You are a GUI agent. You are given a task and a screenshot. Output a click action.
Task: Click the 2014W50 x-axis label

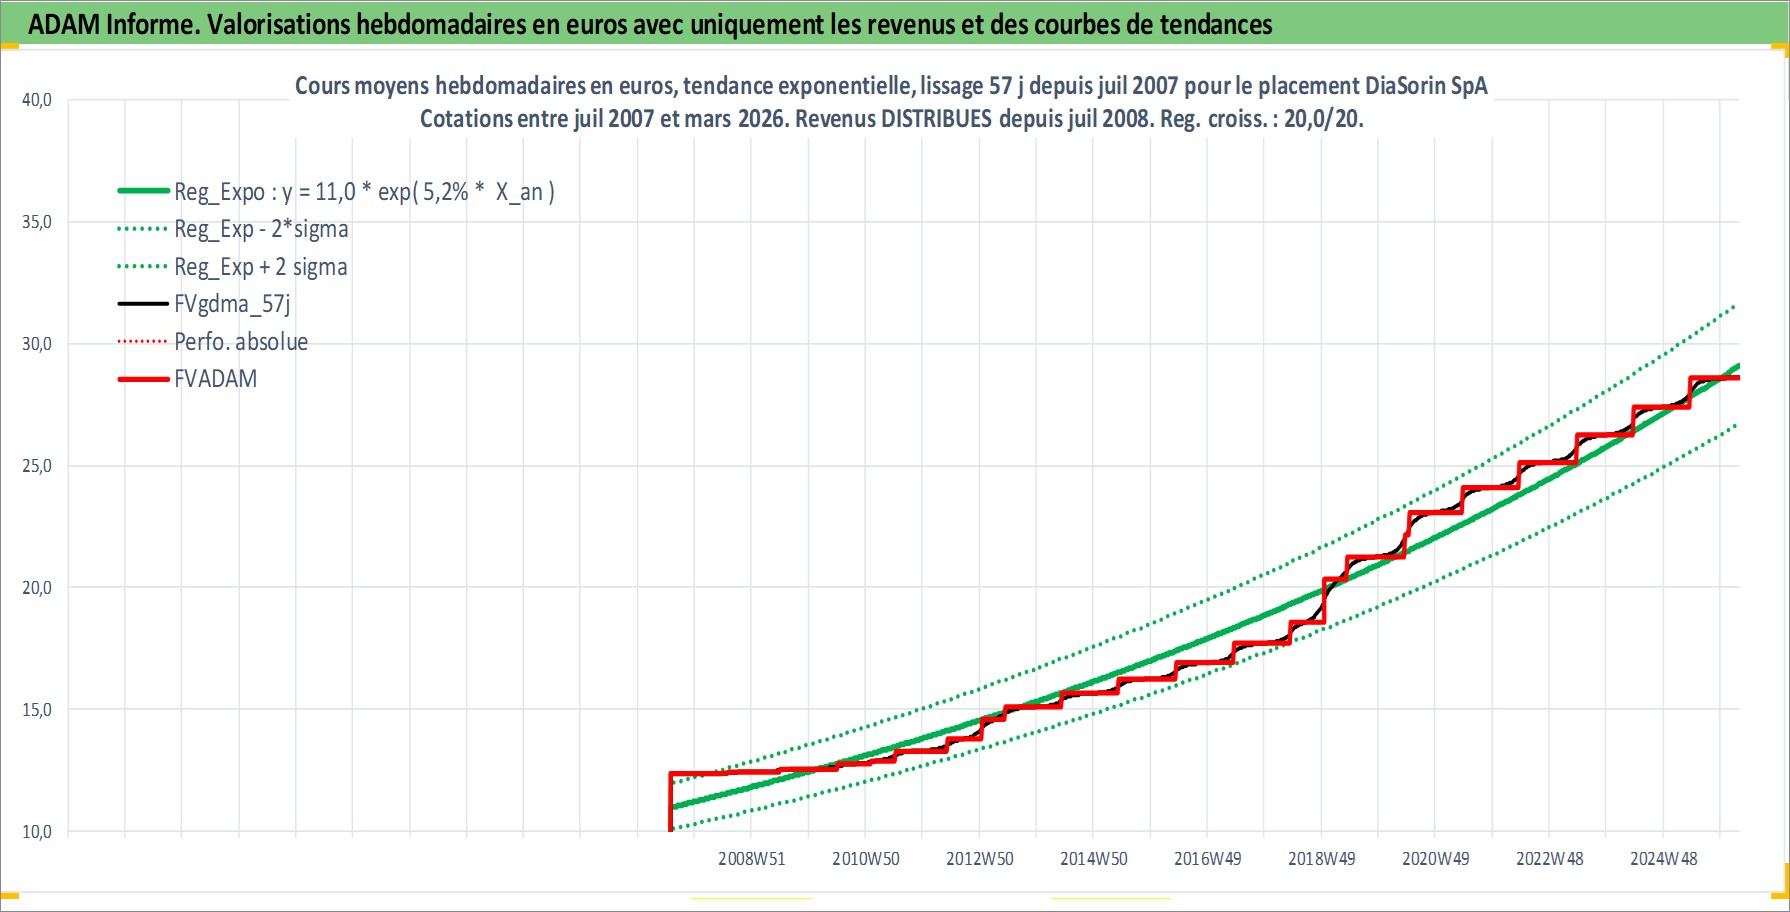click(1094, 859)
